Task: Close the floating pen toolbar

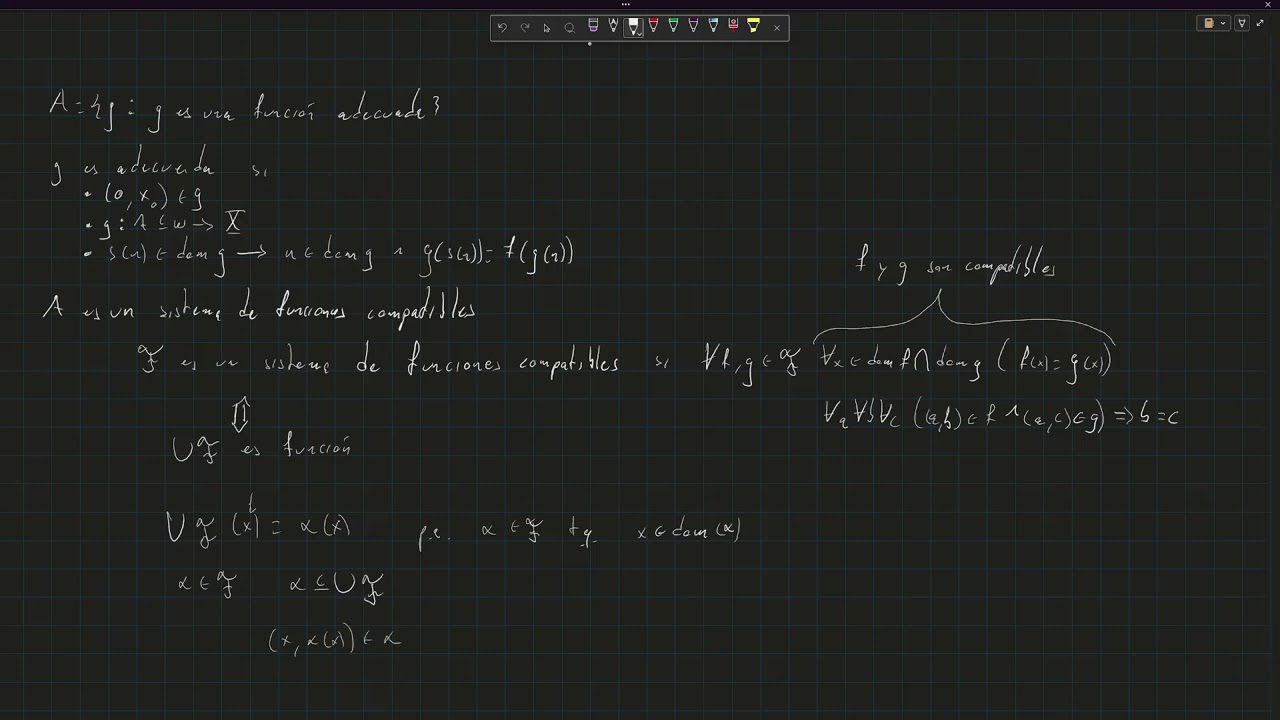Action: [777, 27]
